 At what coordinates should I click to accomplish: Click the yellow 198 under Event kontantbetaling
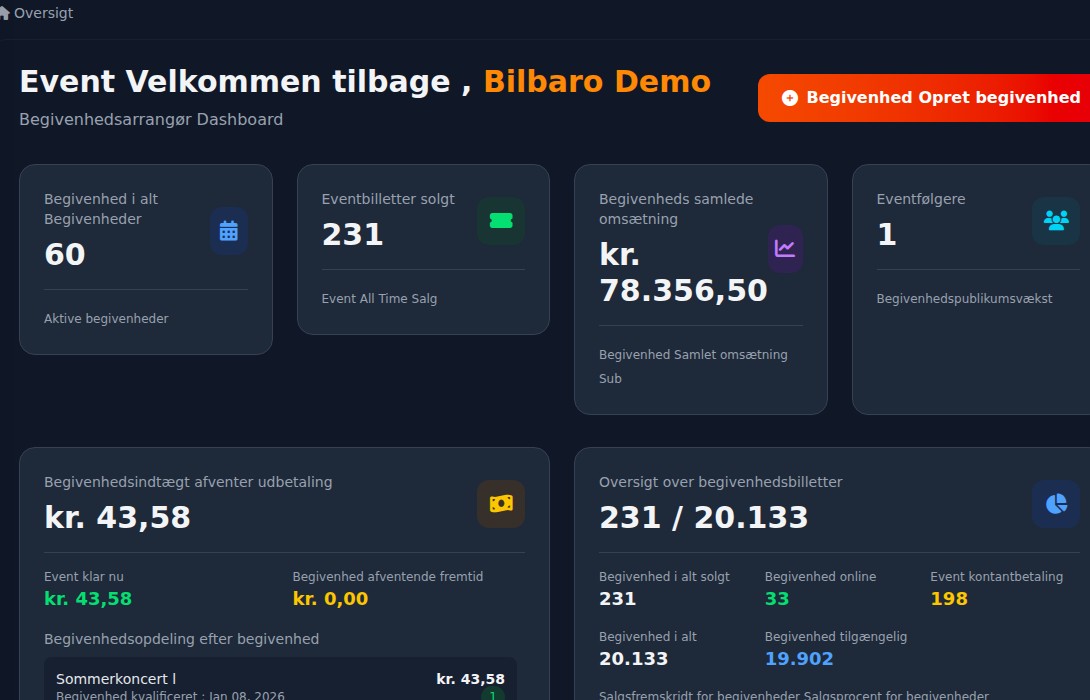(x=949, y=599)
